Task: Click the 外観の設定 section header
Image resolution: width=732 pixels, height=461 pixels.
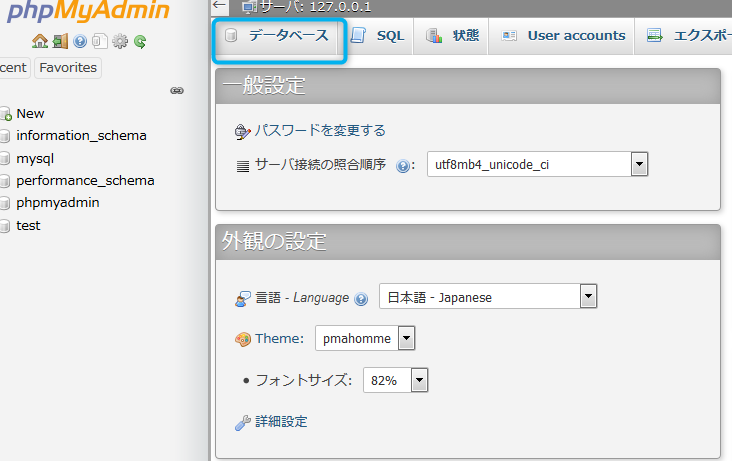Action: tap(468, 242)
